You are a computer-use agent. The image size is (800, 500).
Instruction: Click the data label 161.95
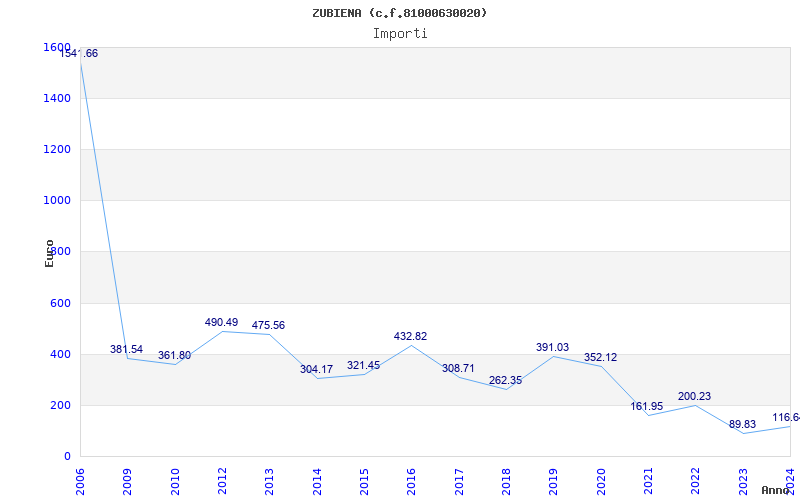[x=647, y=407]
